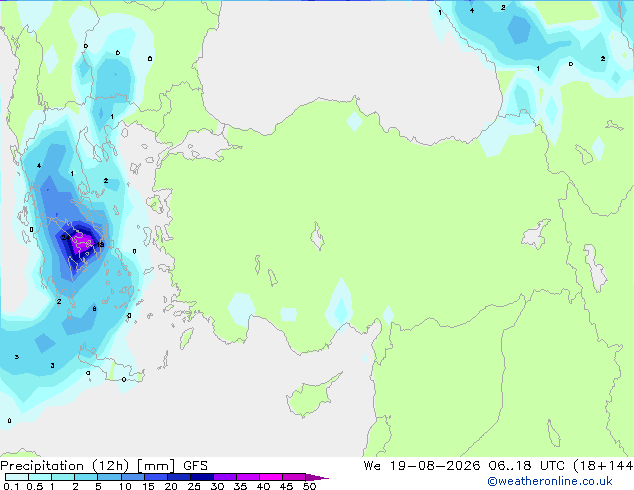
Task: Pick the 0.1 mm legend color swatch
Action: click(17, 477)
